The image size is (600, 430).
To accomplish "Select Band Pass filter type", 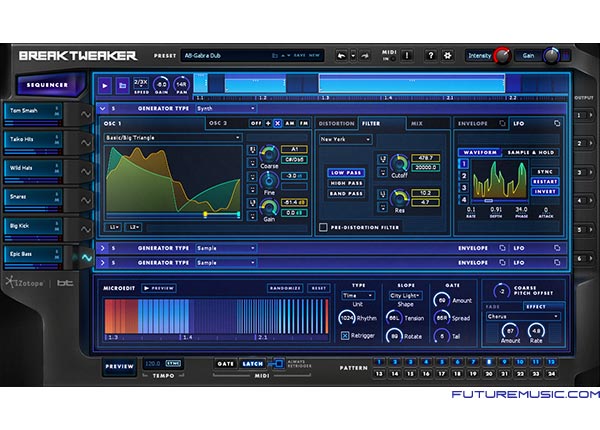I will [x=346, y=194].
